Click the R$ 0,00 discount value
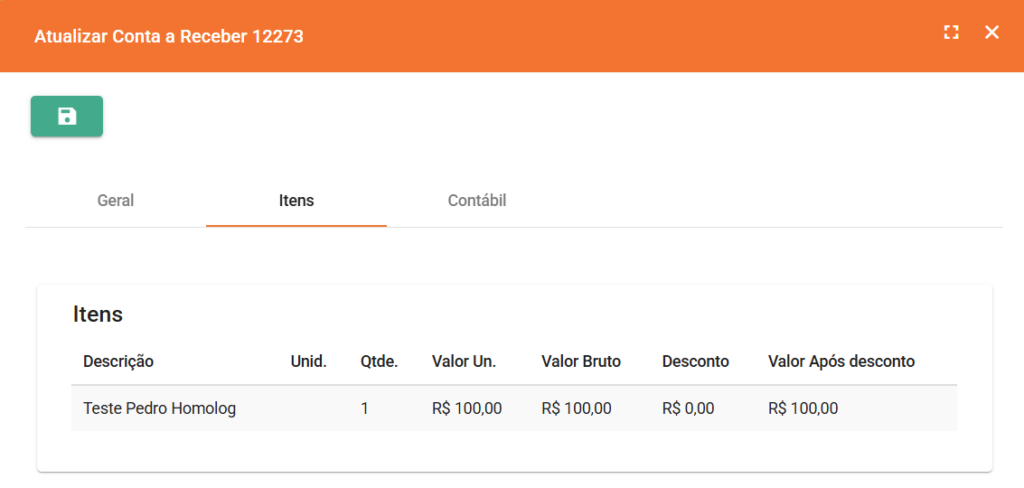Screen dimensions: 1024x488 click(688, 408)
